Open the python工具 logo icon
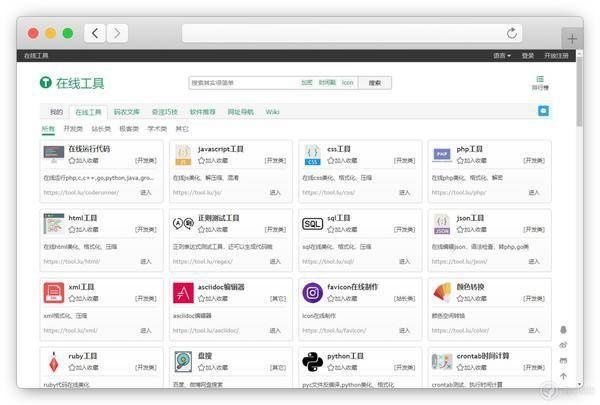The image size is (600, 405). click(x=312, y=362)
